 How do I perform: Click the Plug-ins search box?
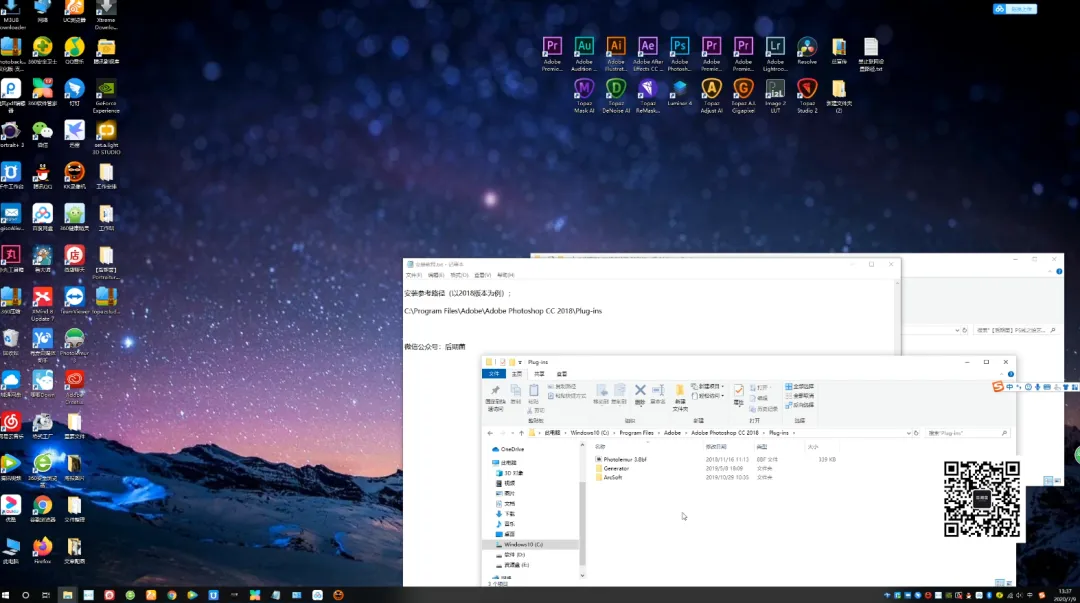point(966,433)
